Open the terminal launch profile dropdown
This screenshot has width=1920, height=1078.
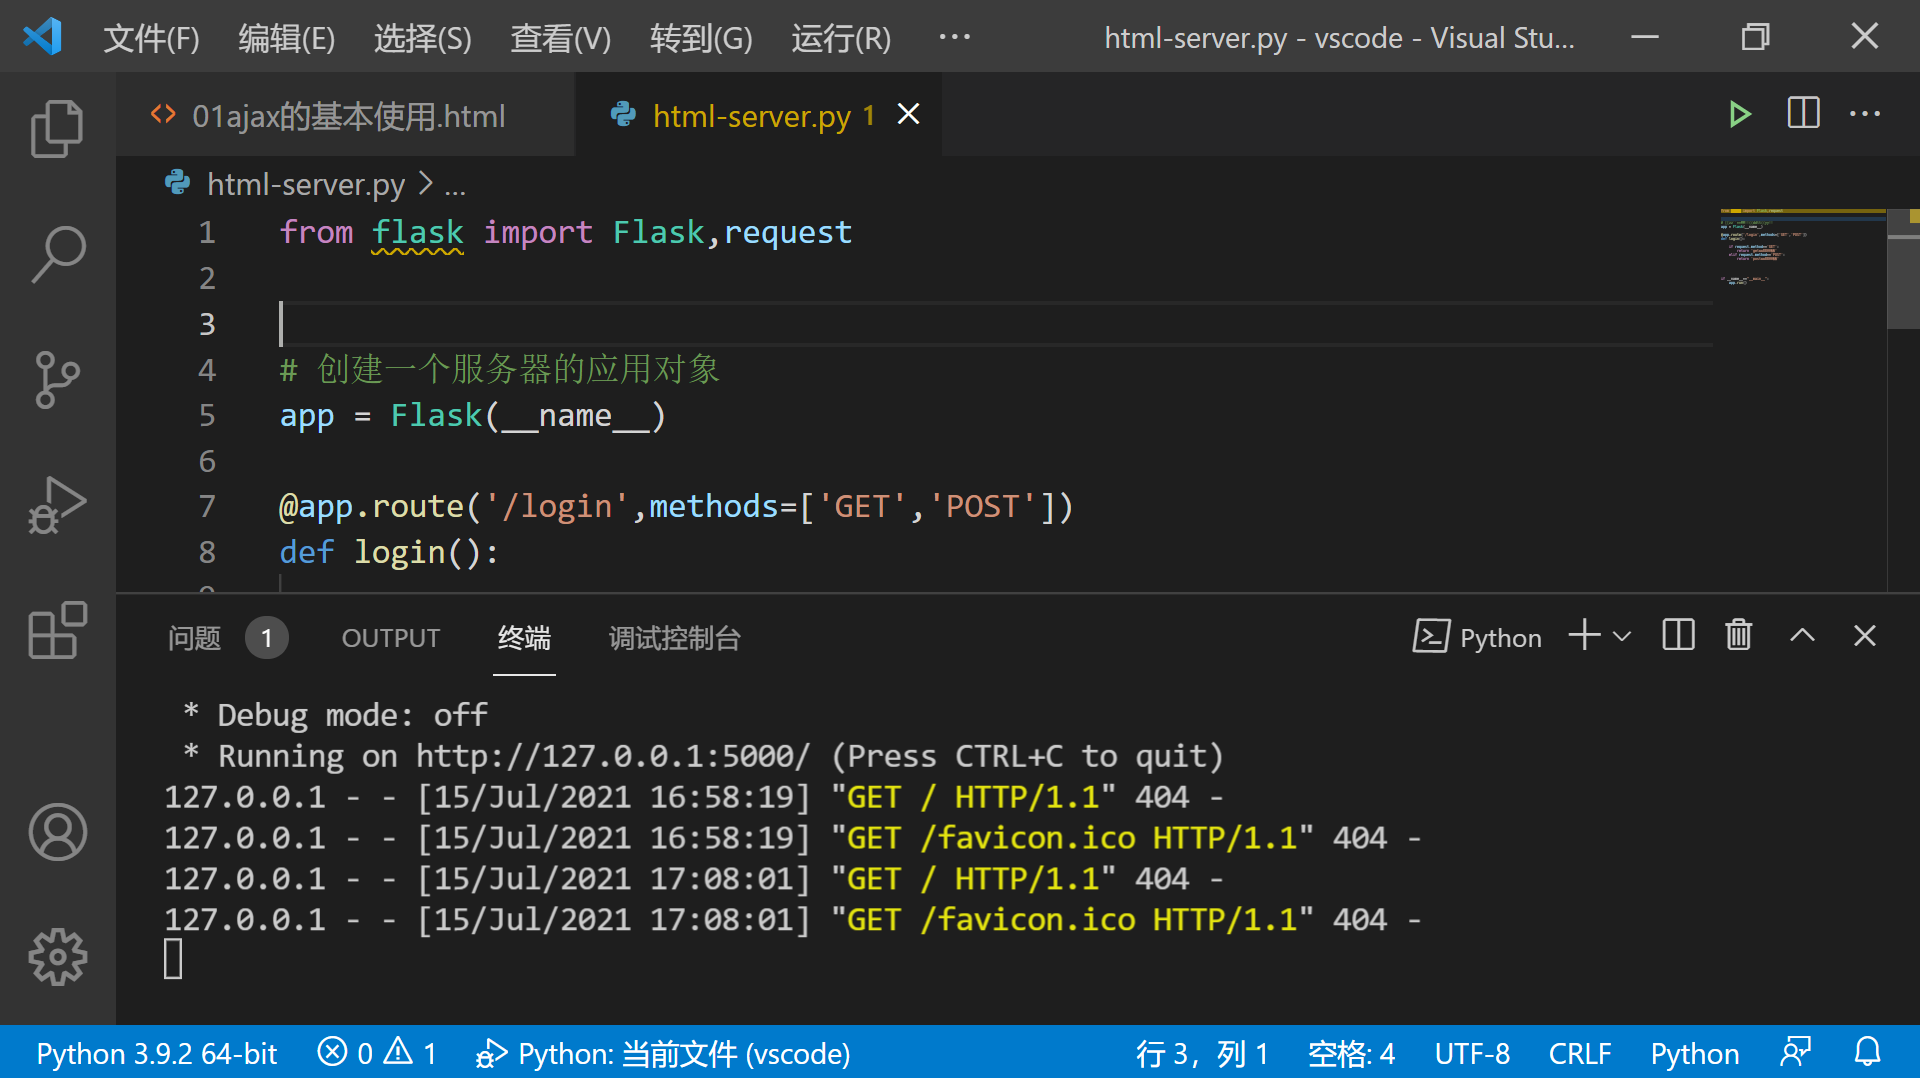click(x=1622, y=636)
